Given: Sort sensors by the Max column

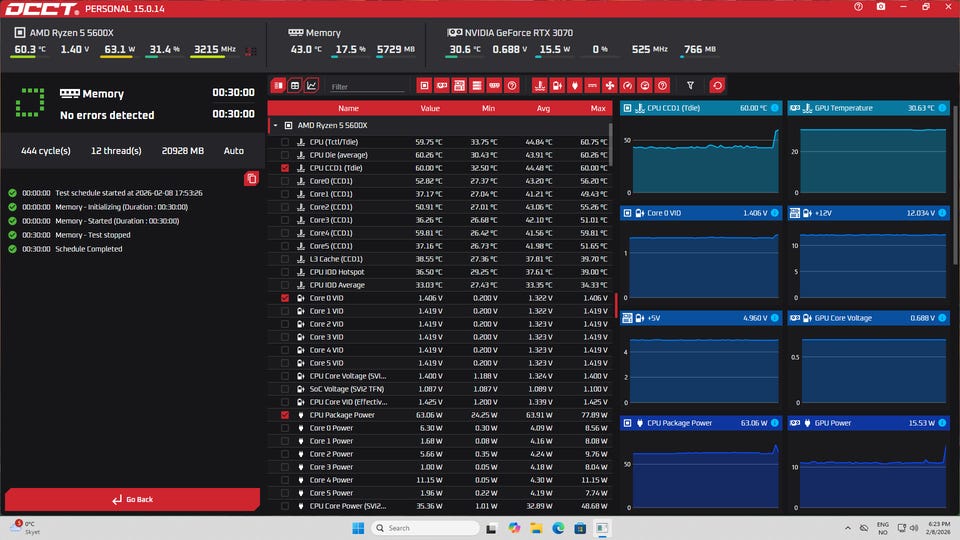Looking at the screenshot, I should click(598, 108).
